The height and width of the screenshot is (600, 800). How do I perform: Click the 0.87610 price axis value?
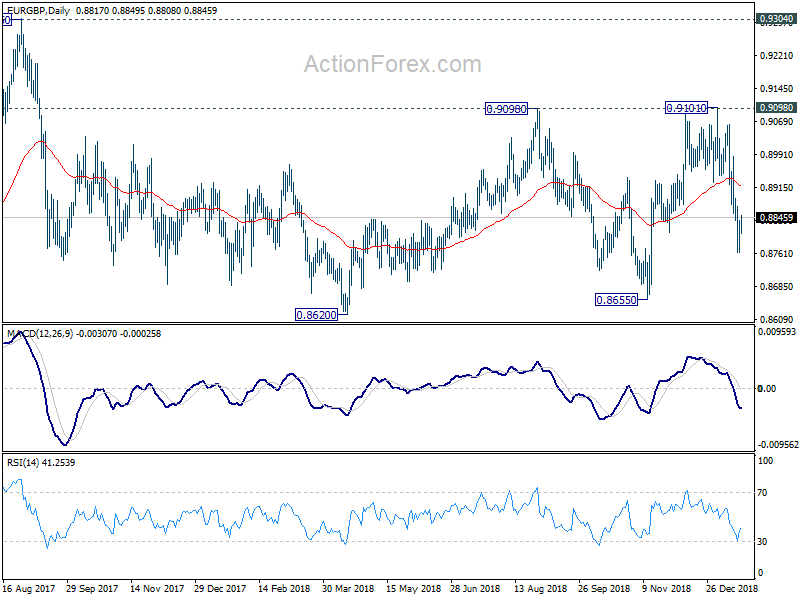pos(777,254)
